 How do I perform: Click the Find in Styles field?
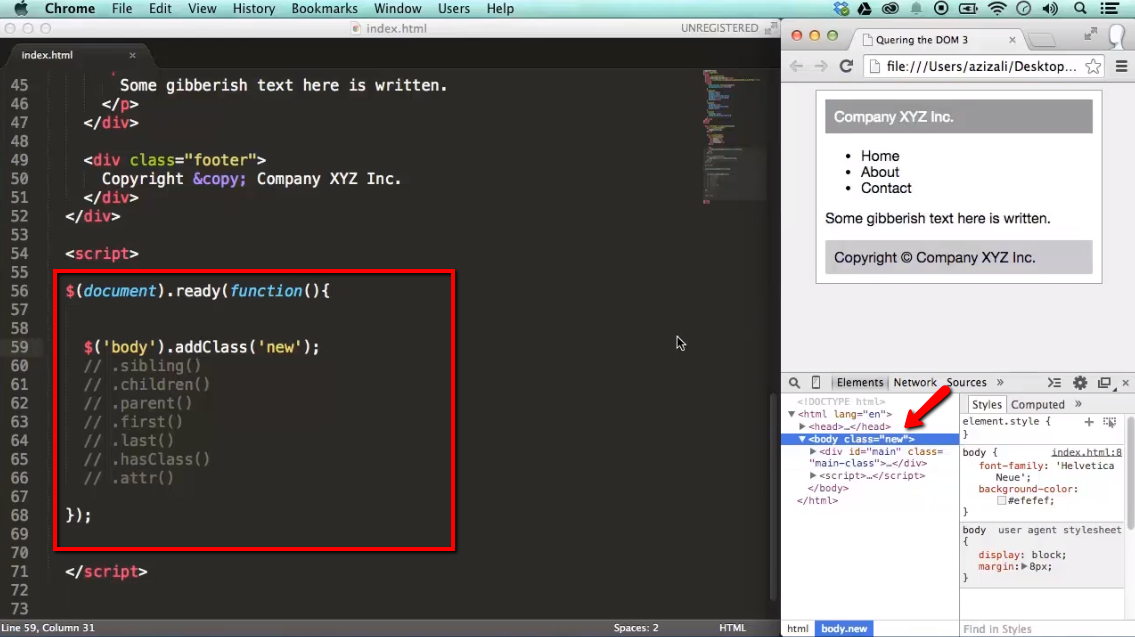tap(1042, 628)
